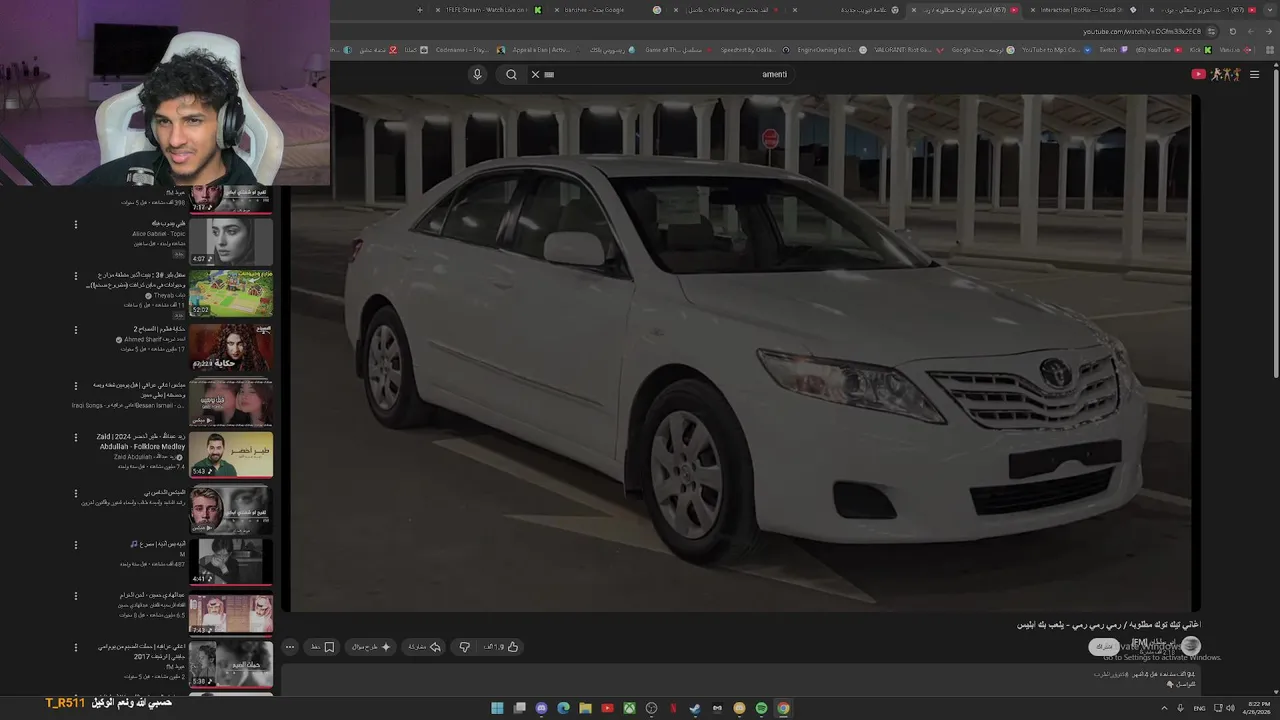This screenshot has width=1280, height=720.
Task: Expand the system tray hidden icons chevron
Action: pos(1165,708)
